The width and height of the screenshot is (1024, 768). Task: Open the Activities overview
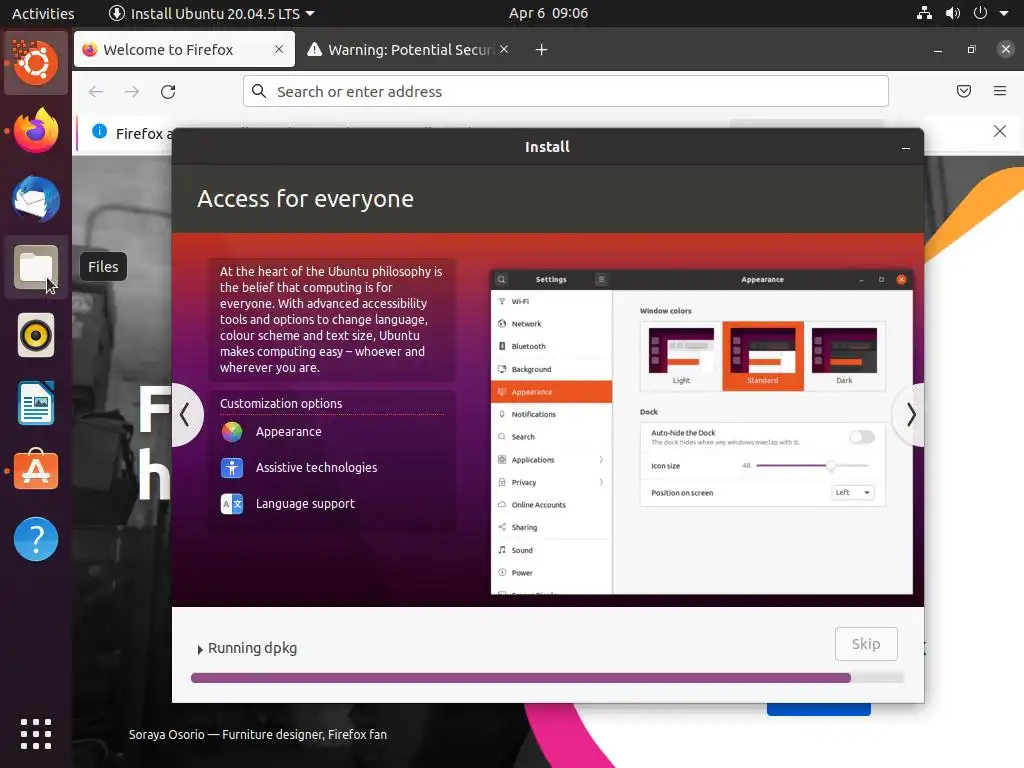[43, 13]
